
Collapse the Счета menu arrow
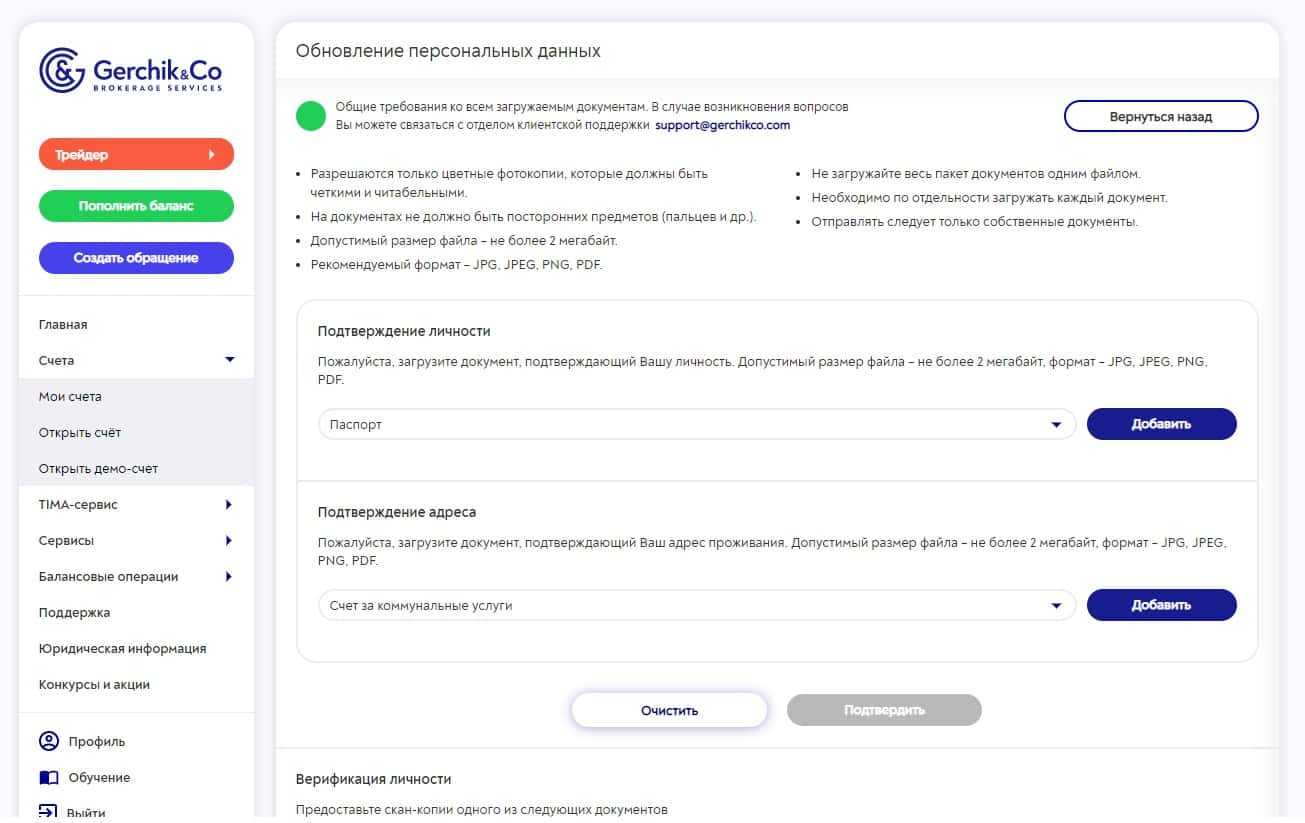[229, 360]
